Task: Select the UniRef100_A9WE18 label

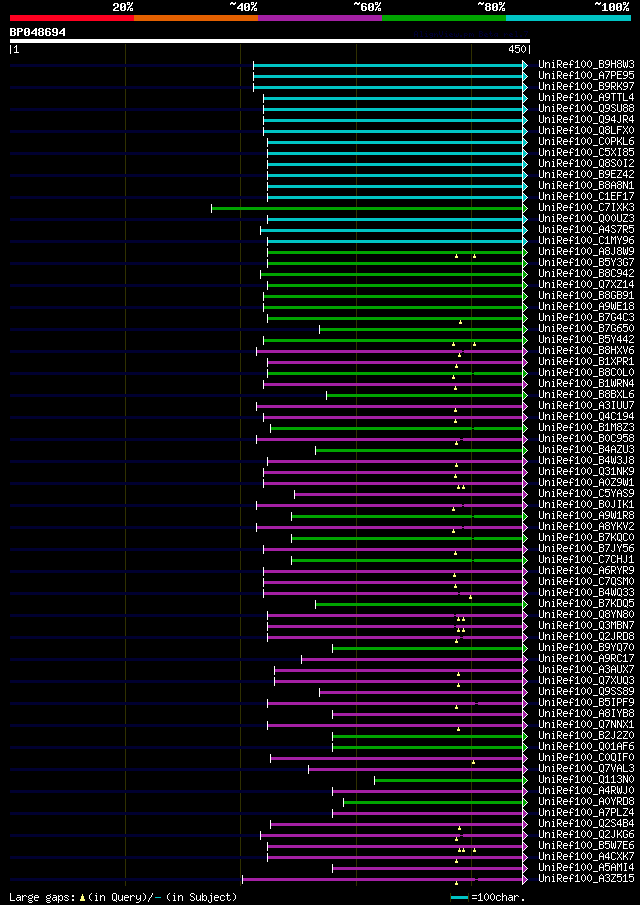Action: [586, 306]
